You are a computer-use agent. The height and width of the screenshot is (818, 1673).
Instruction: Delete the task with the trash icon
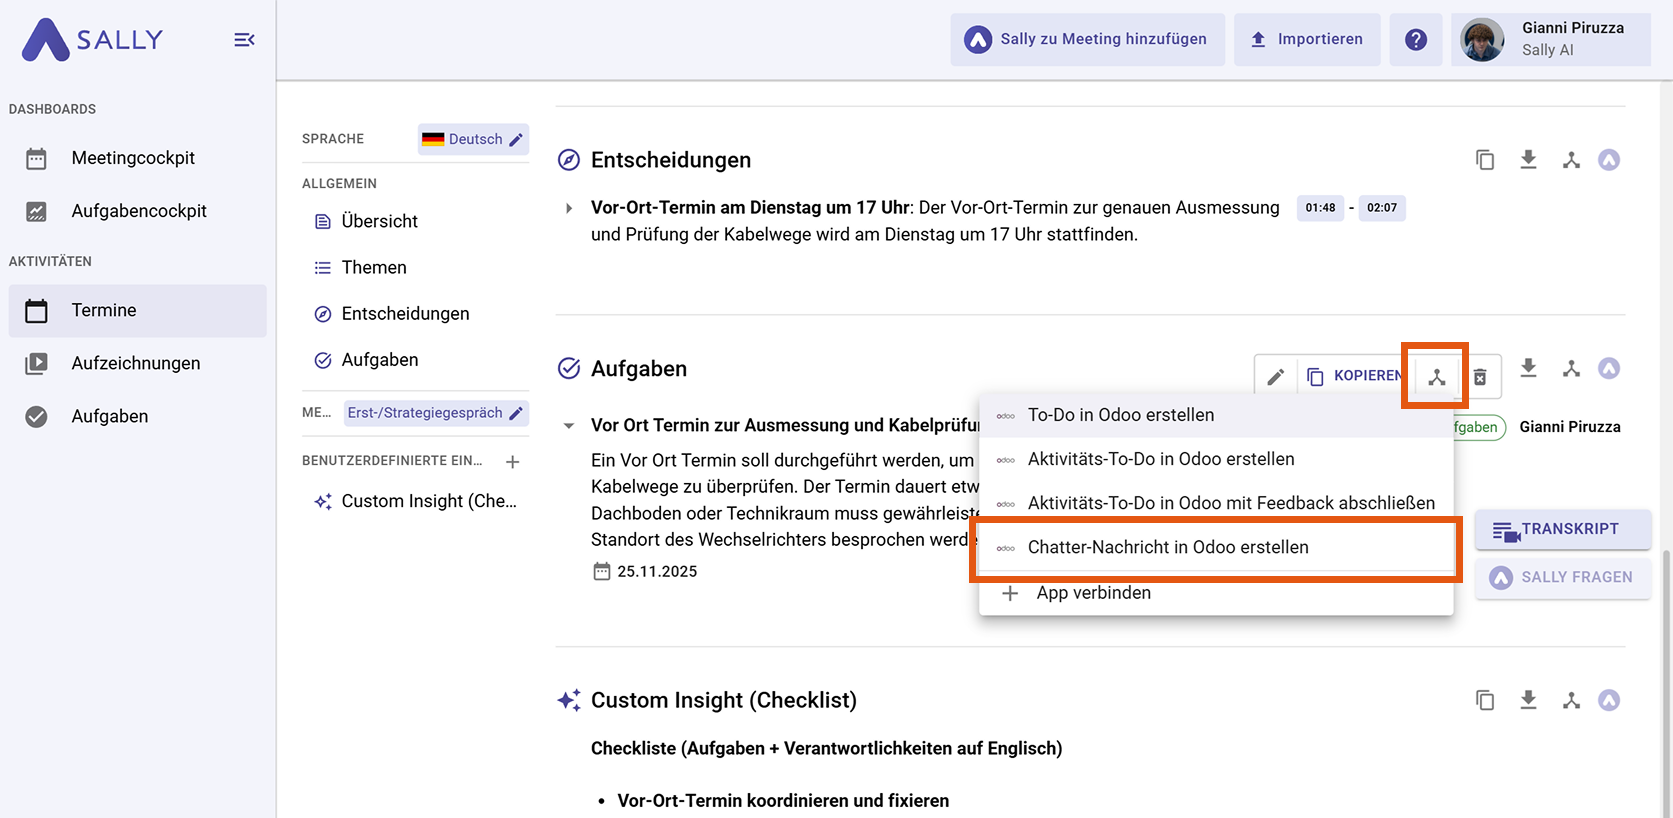tap(1480, 377)
